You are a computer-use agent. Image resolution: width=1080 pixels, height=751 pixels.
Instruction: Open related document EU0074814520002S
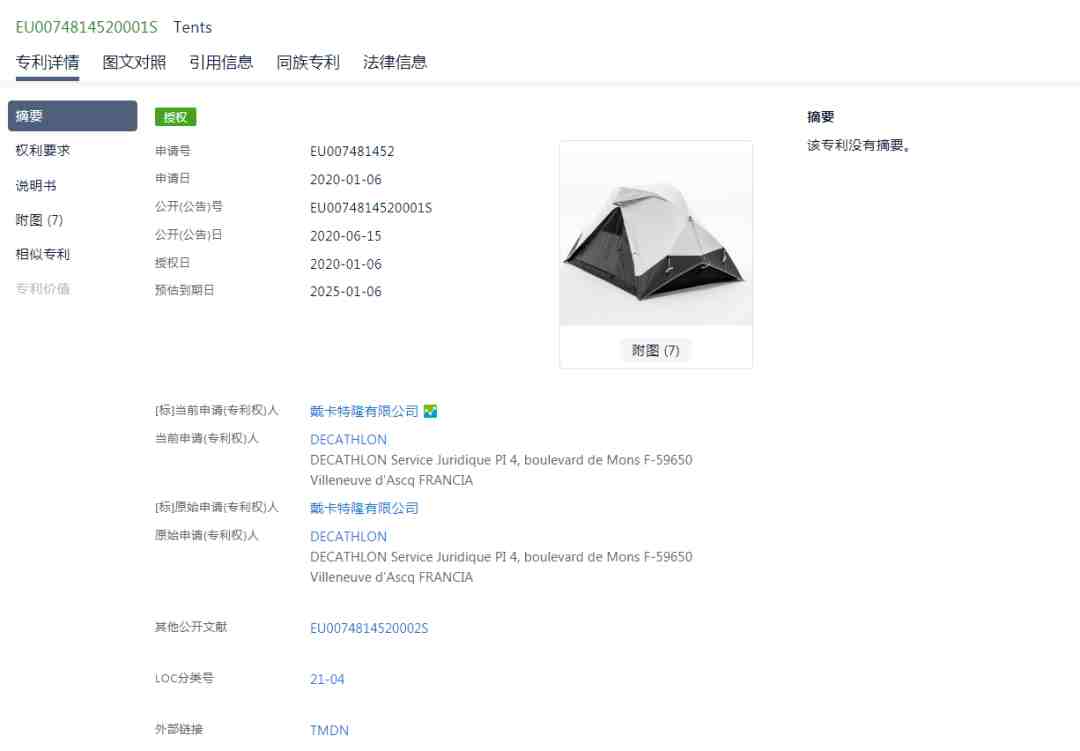coord(369,628)
